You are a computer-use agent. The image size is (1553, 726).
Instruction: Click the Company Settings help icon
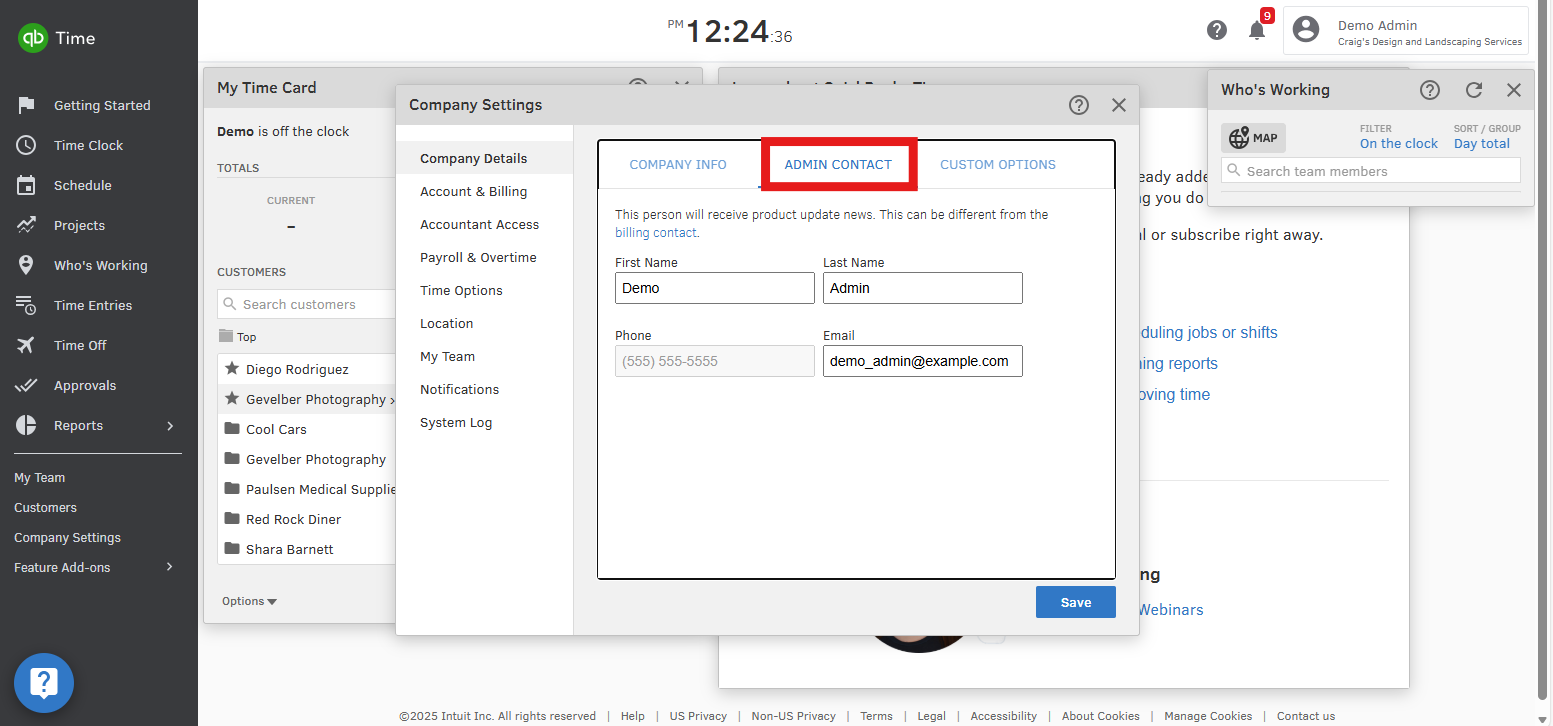pyautogui.click(x=1078, y=105)
